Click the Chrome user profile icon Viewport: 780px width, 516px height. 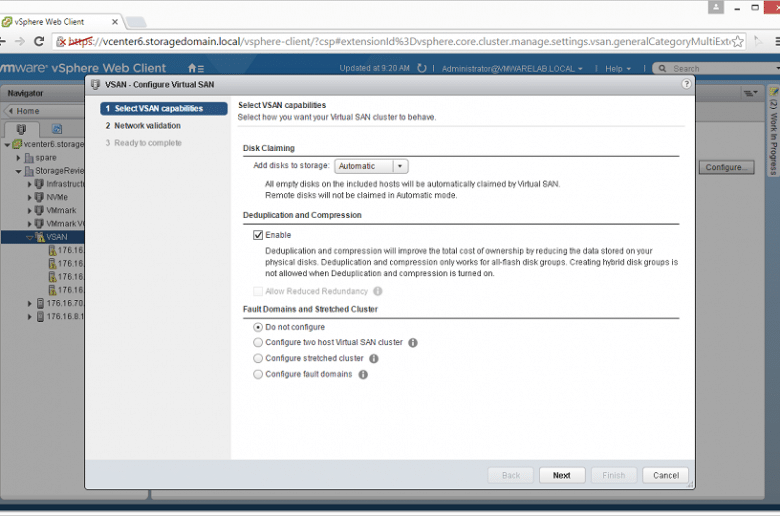(716, 7)
